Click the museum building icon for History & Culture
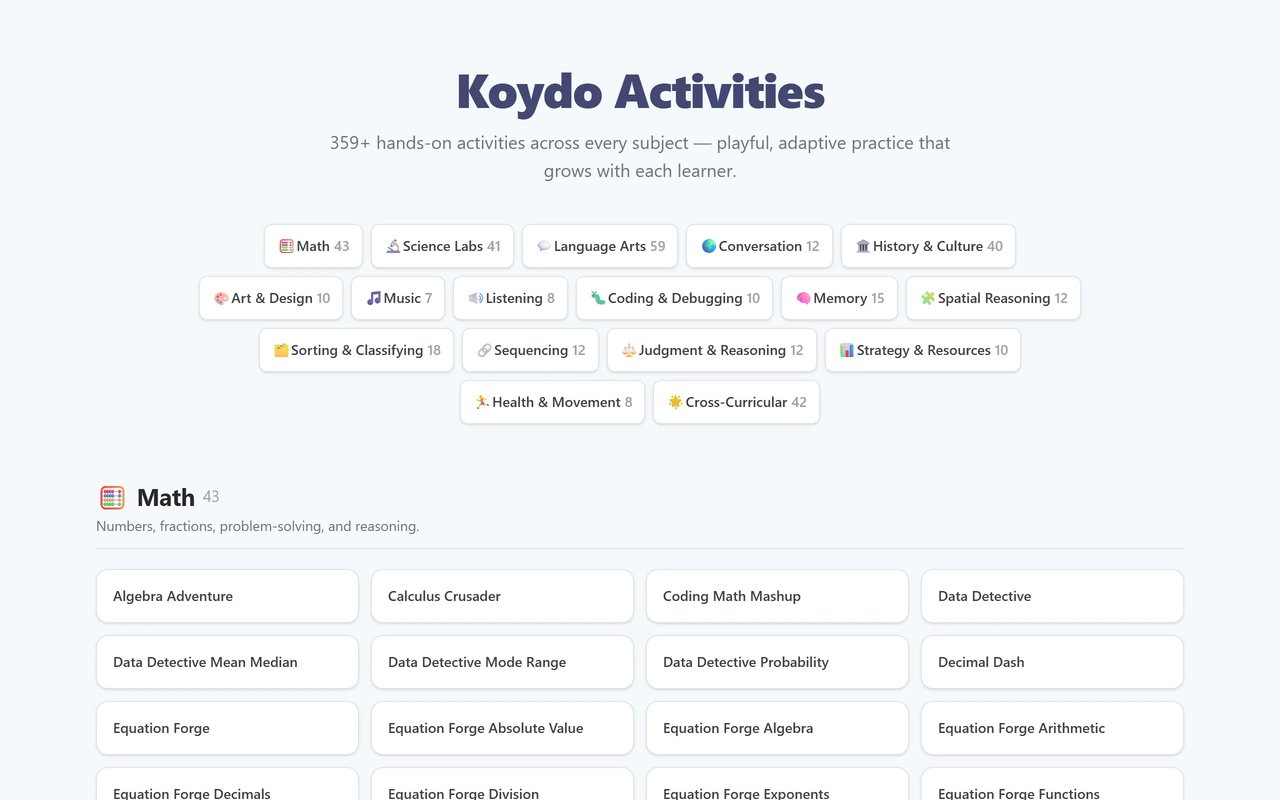This screenshot has height=800, width=1280. tap(863, 246)
